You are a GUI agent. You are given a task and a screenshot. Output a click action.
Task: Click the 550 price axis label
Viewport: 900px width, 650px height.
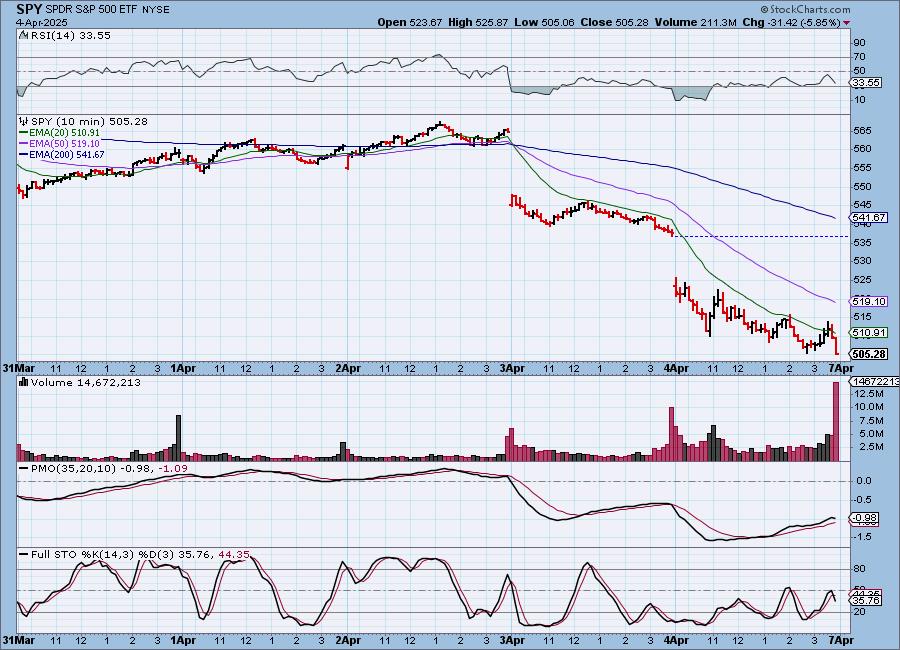click(x=863, y=187)
